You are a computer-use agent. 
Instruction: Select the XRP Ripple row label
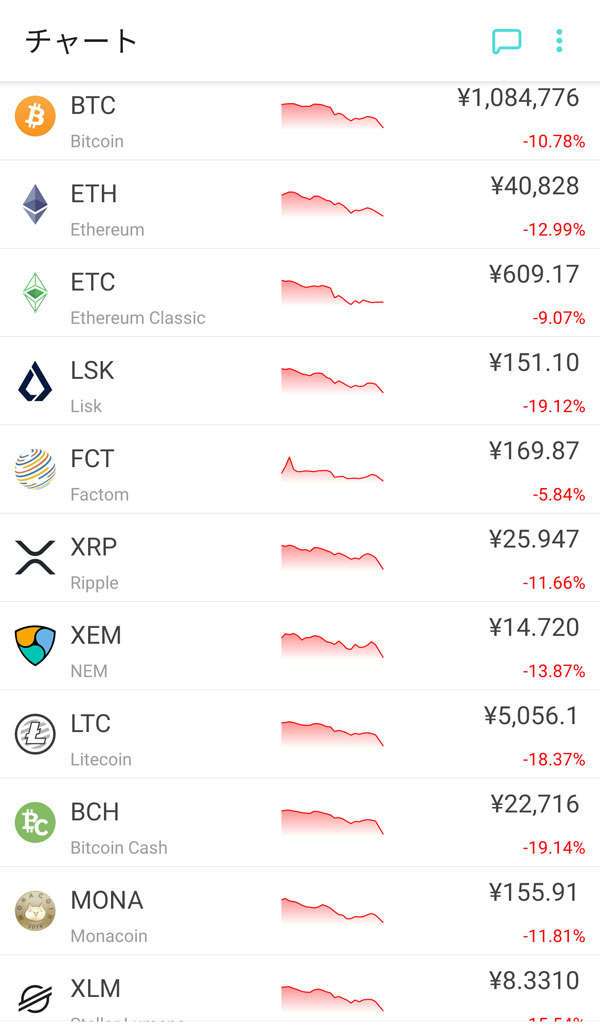coord(94,582)
